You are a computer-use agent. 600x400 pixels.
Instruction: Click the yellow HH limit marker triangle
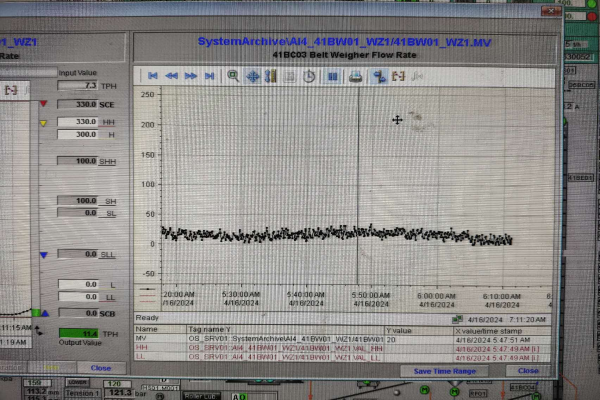point(43,123)
